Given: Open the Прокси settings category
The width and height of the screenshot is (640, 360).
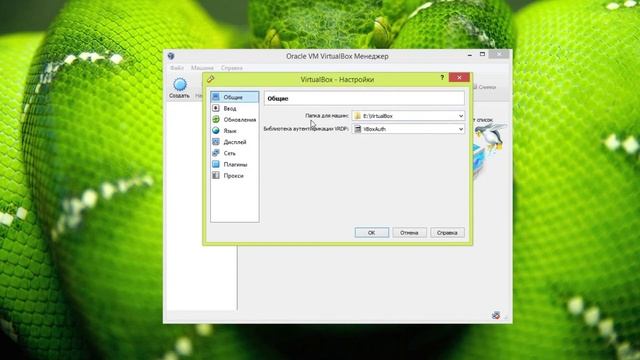Looking at the screenshot, I should (x=234, y=176).
